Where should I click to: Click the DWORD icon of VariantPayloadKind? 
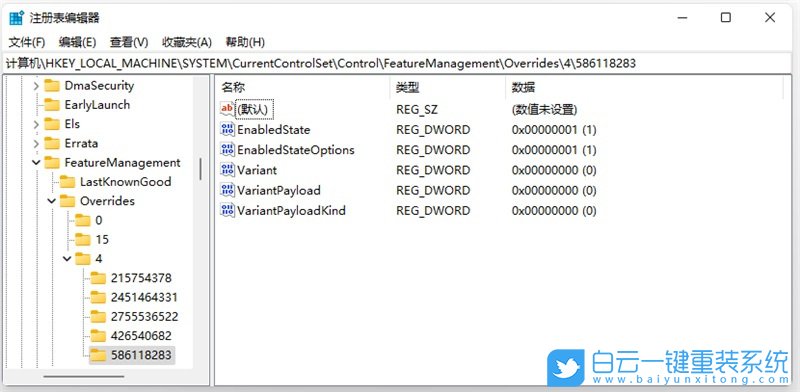[x=227, y=210]
